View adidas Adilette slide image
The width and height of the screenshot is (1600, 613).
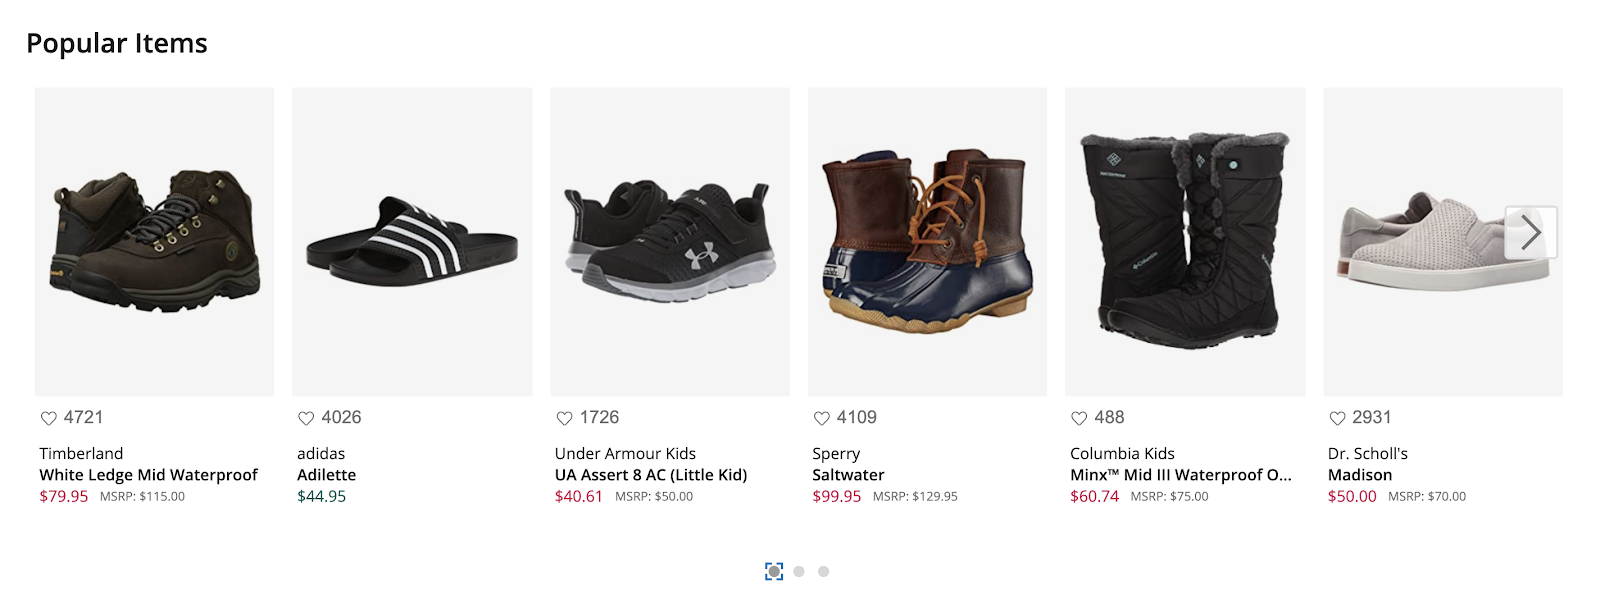tap(412, 241)
